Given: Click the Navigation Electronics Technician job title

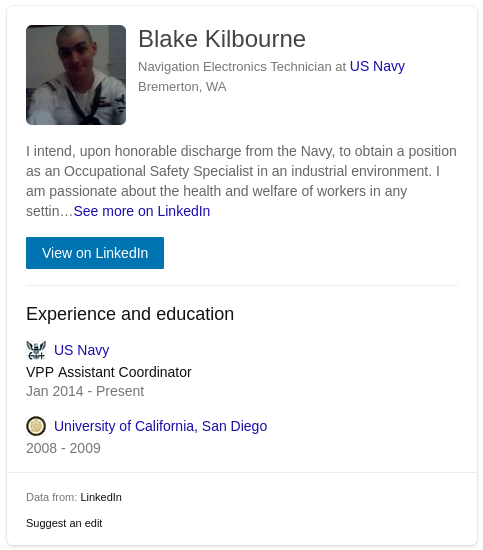Looking at the screenshot, I should click(234, 67).
